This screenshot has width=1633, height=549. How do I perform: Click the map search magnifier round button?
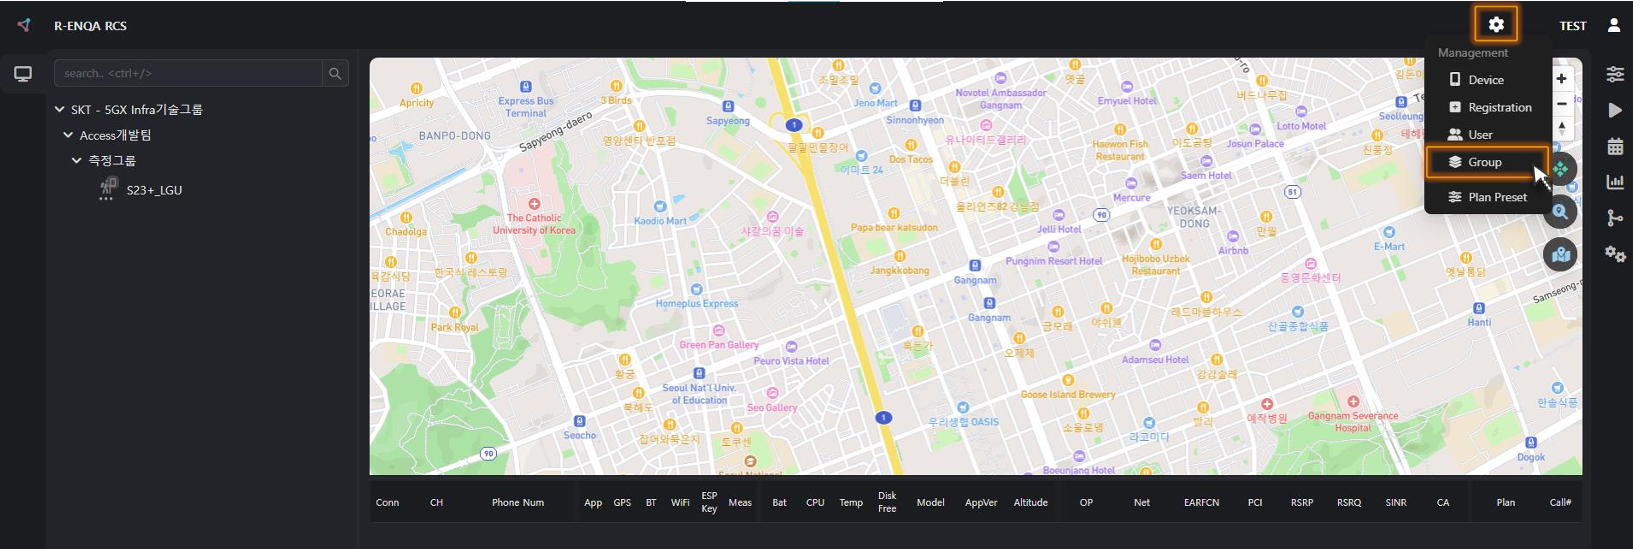tap(1560, 212)
